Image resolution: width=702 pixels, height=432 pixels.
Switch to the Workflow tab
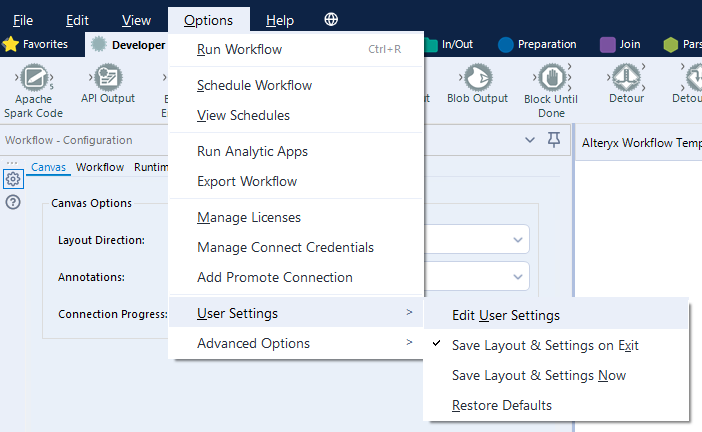coord(100,167)
